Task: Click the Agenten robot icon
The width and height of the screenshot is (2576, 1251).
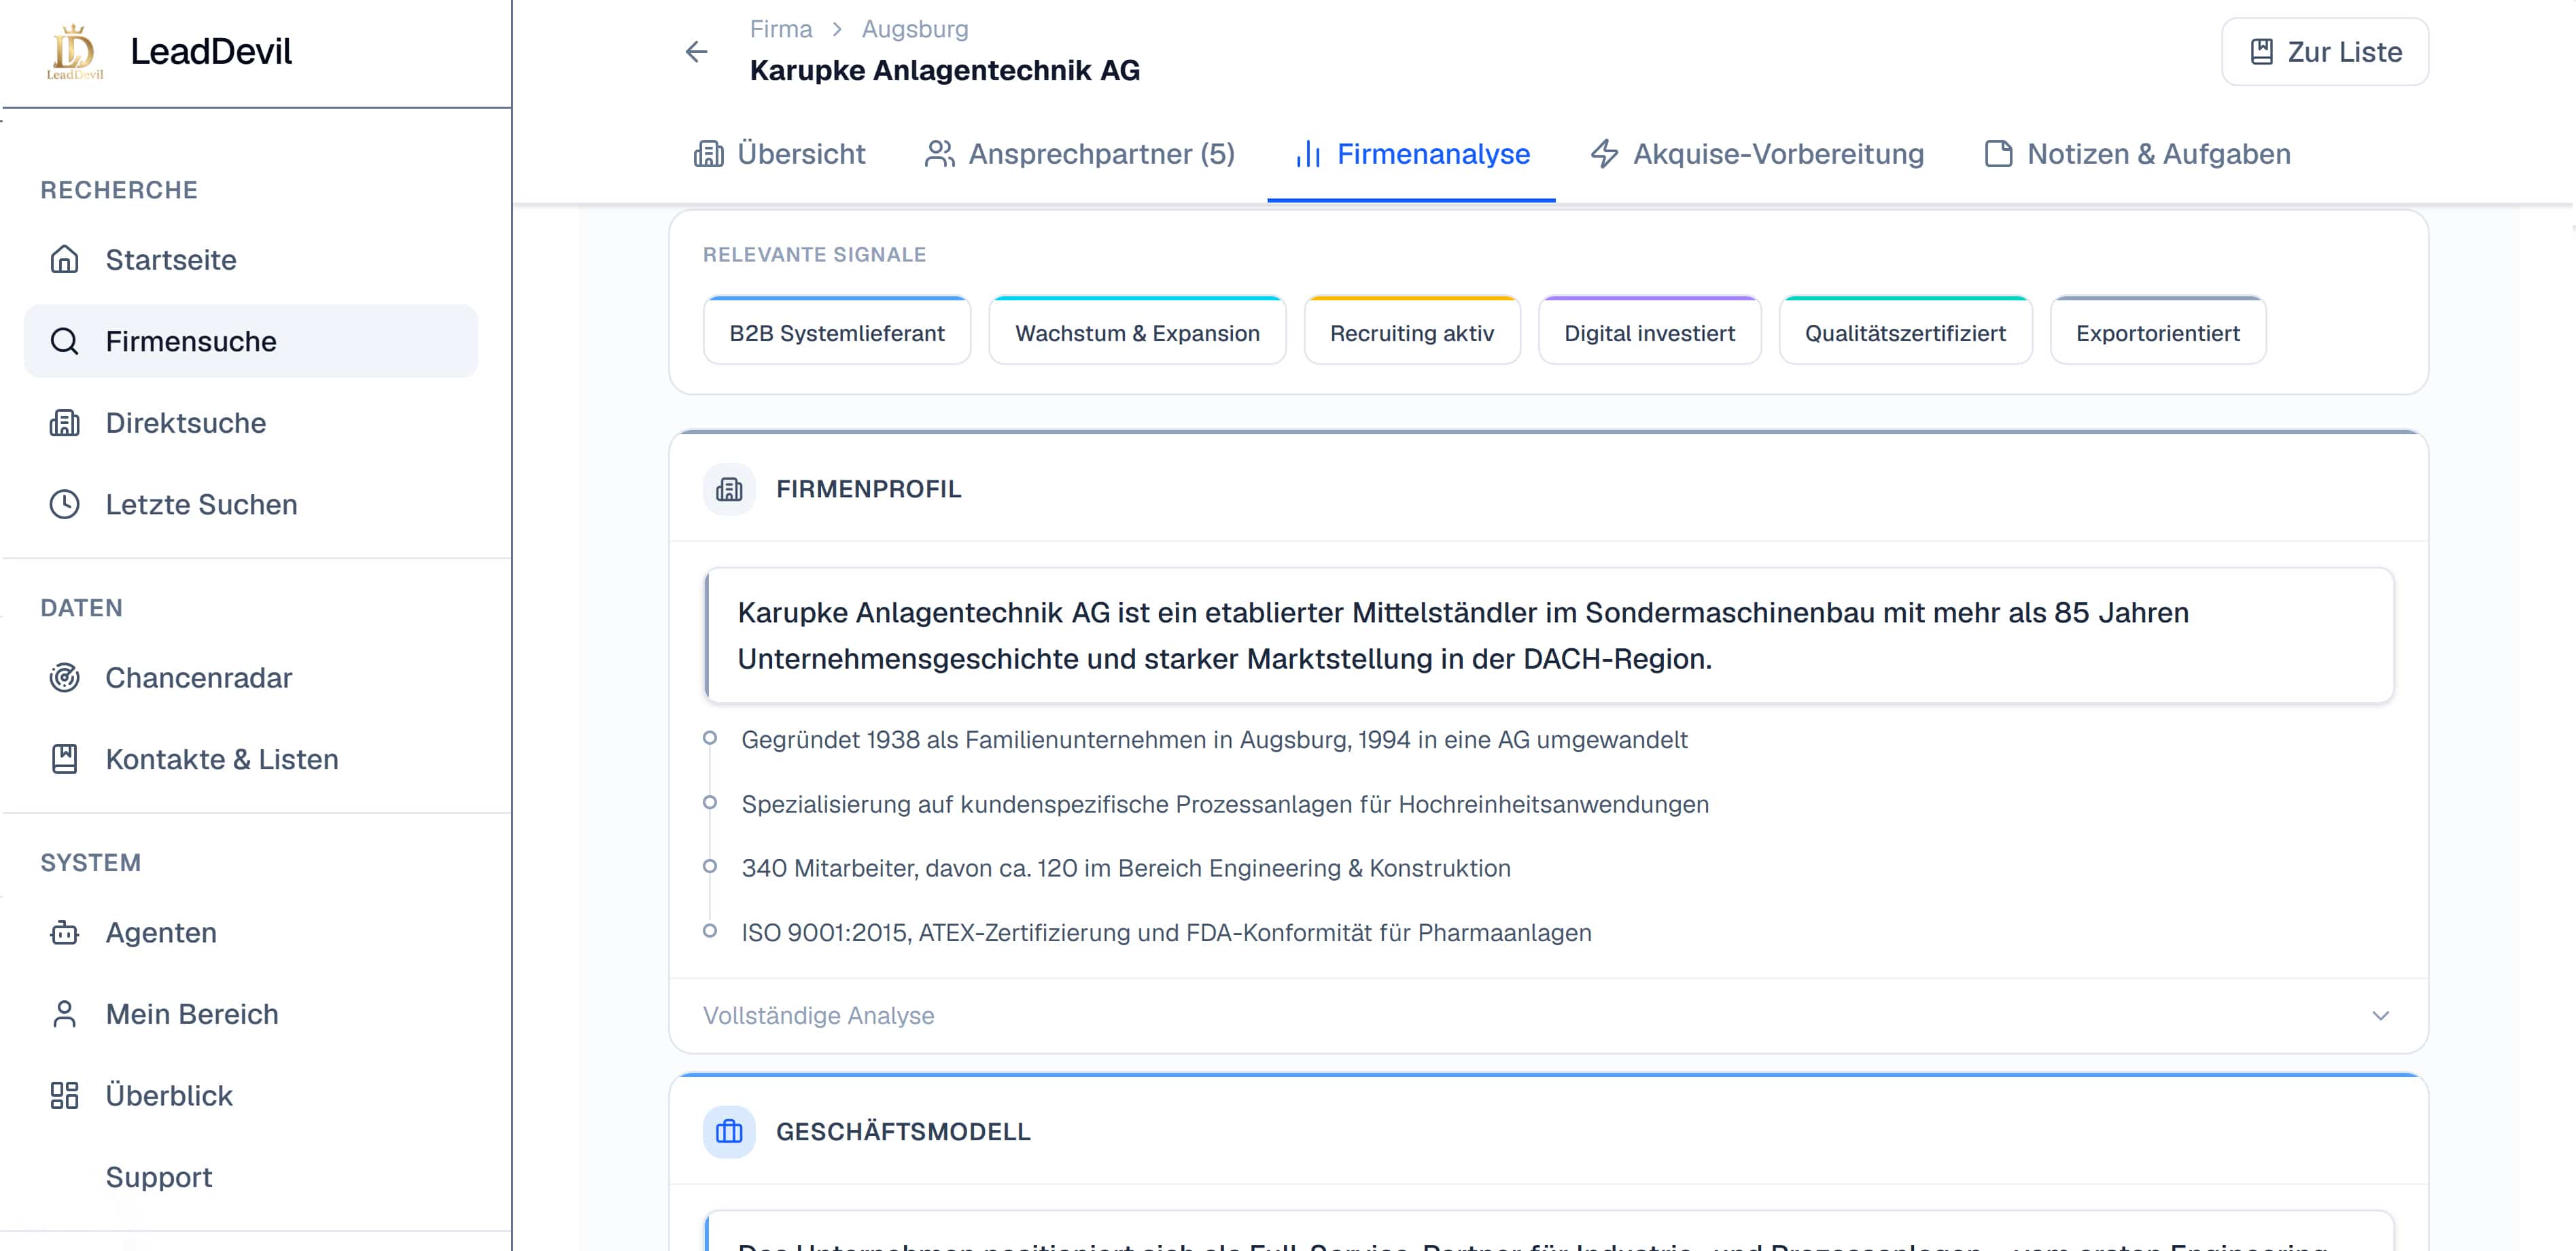Action: point(65,933)
